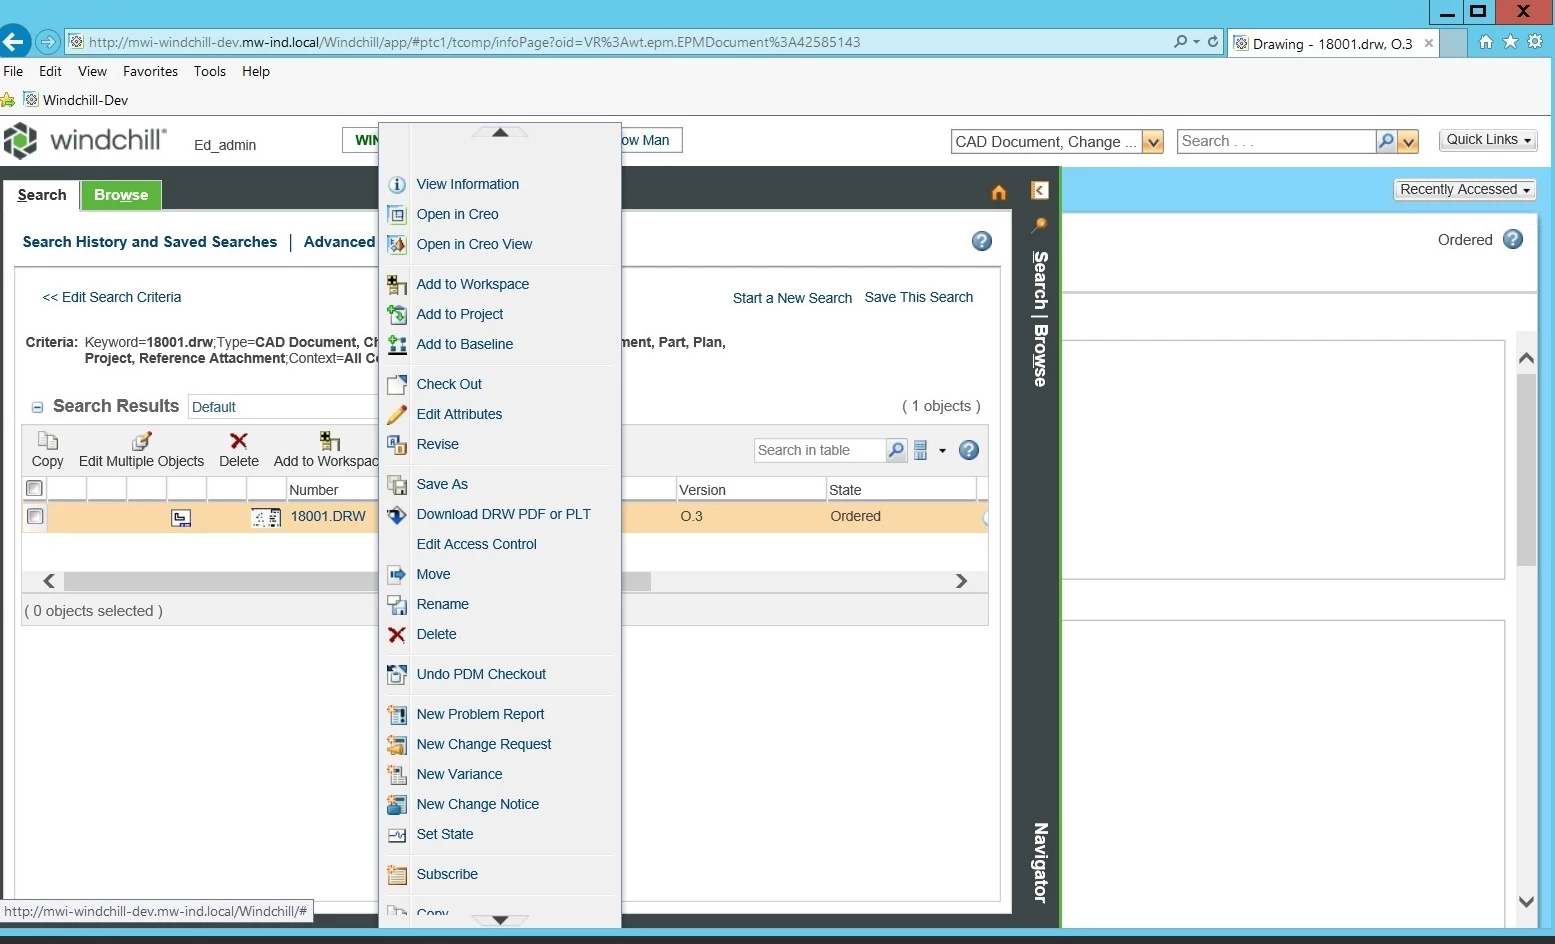Click the Advanced search link
The height and width of the screenshot is (944, 1555).
pyautogui.click(x=339, y=242)
